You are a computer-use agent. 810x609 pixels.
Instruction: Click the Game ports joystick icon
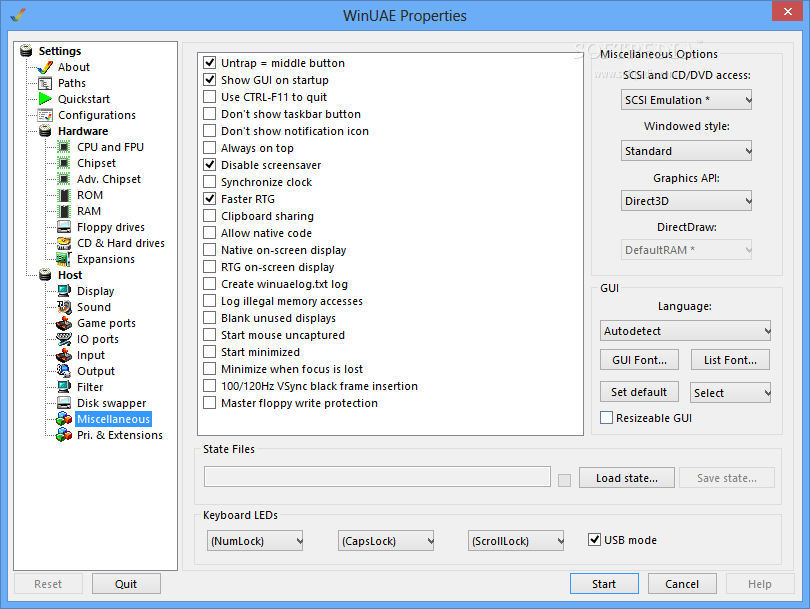pos(64,323)
